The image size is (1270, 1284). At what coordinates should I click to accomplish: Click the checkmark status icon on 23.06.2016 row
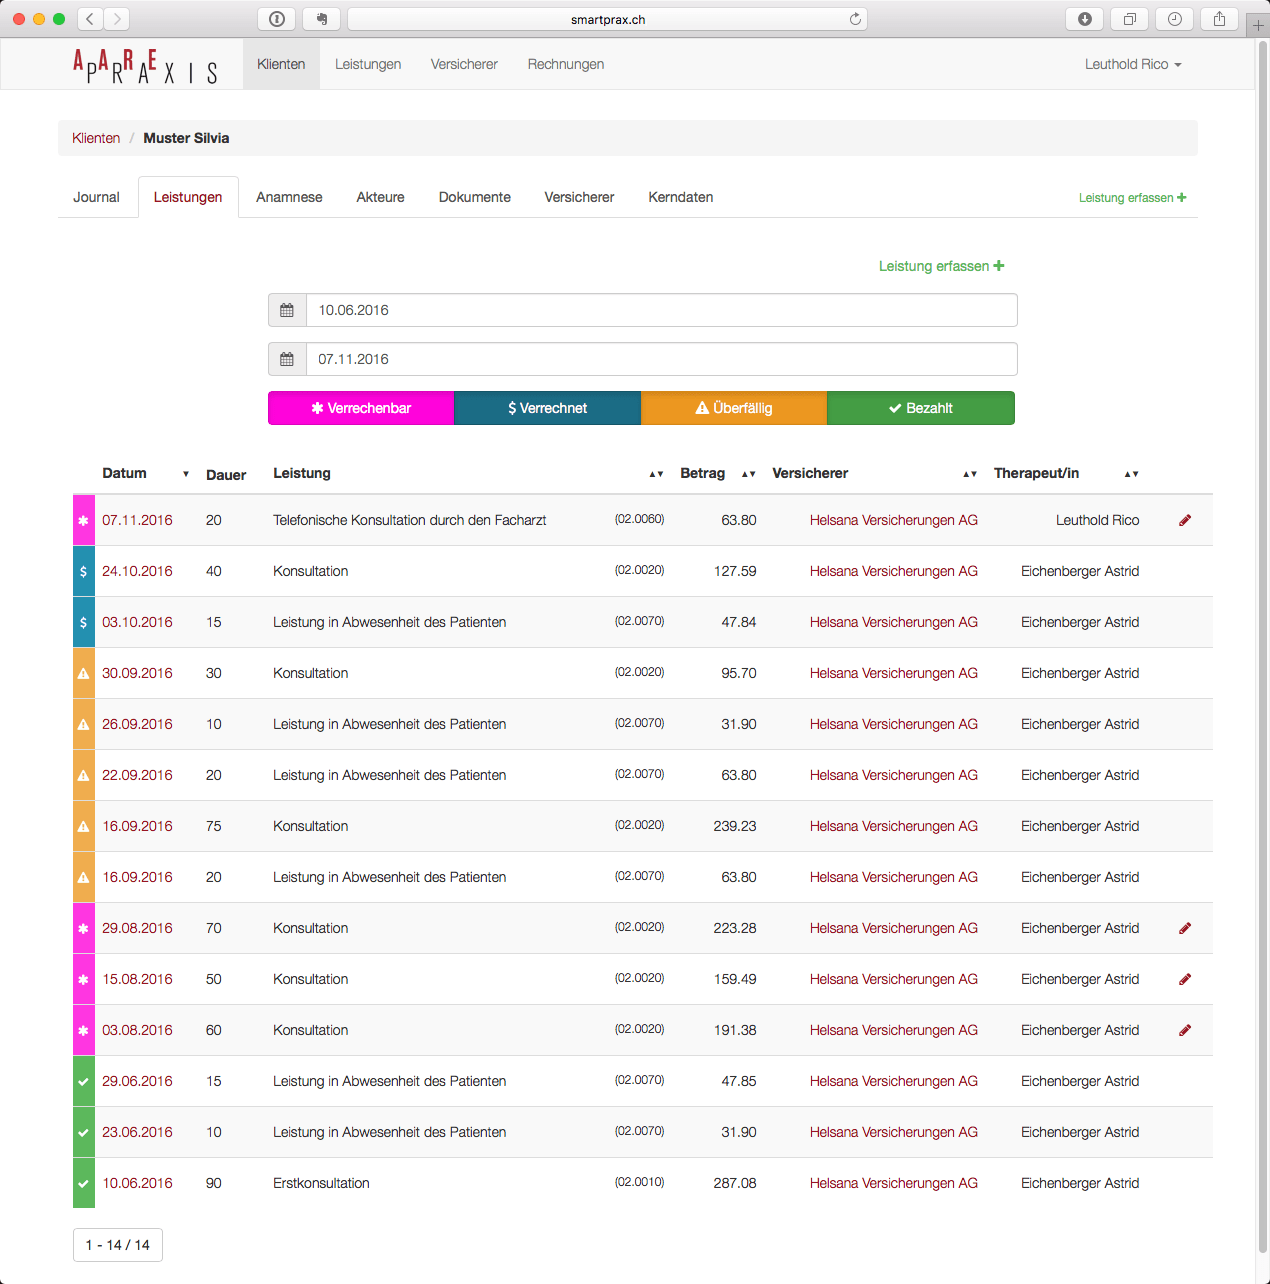coord(83,1132)
